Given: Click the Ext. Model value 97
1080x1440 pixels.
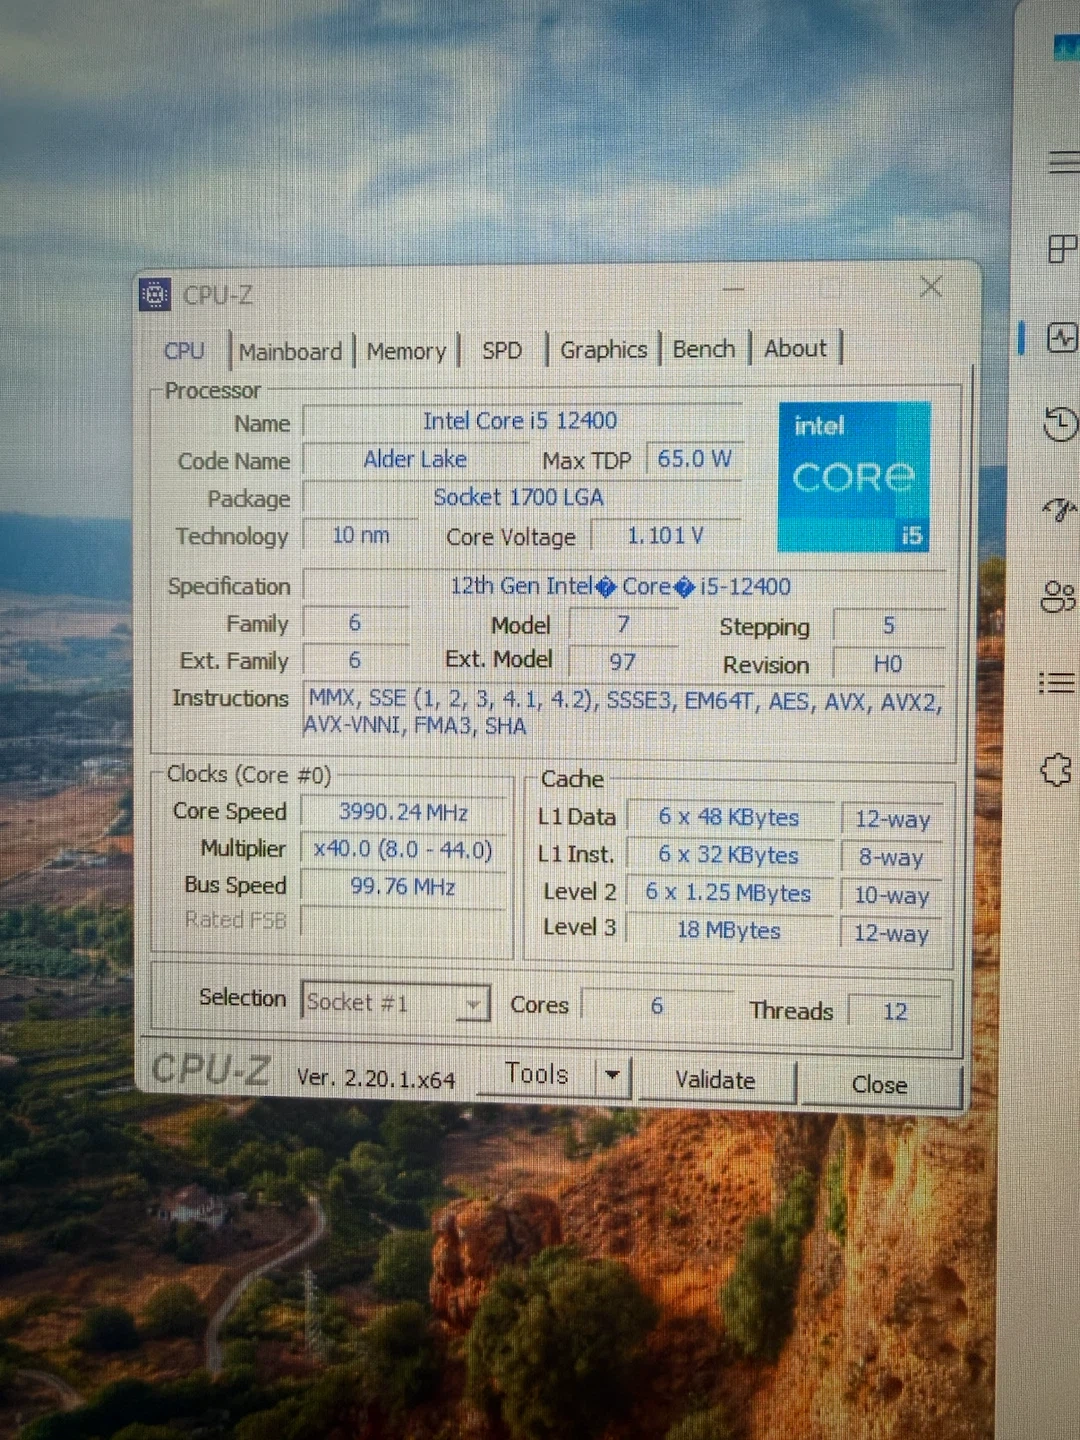Looking at the screenshot, I should 622,662.
